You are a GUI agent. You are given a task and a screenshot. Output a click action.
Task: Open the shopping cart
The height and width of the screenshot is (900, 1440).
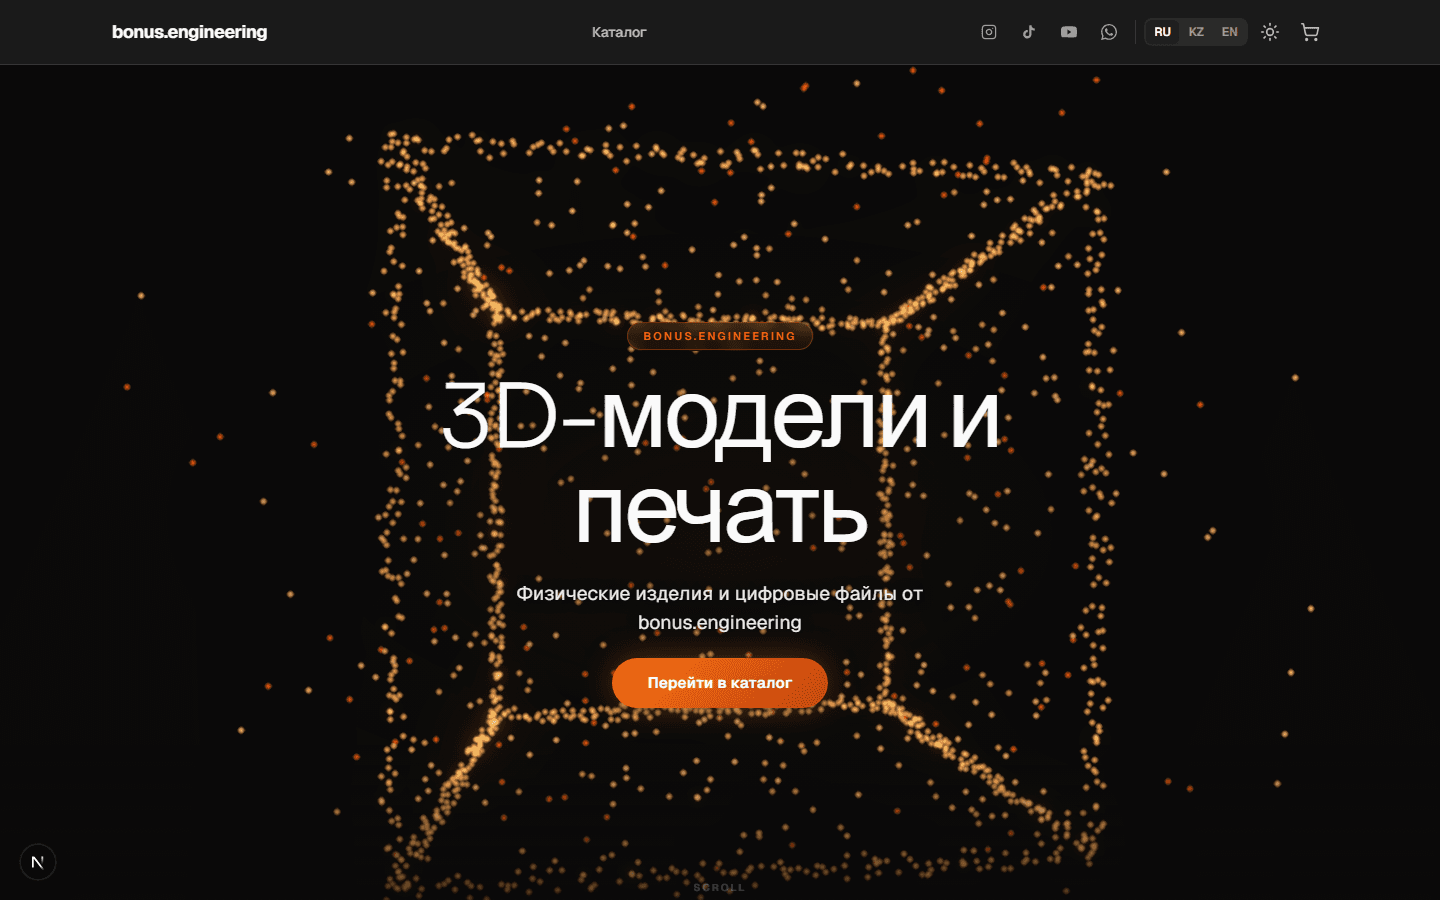coord(1310,32)
